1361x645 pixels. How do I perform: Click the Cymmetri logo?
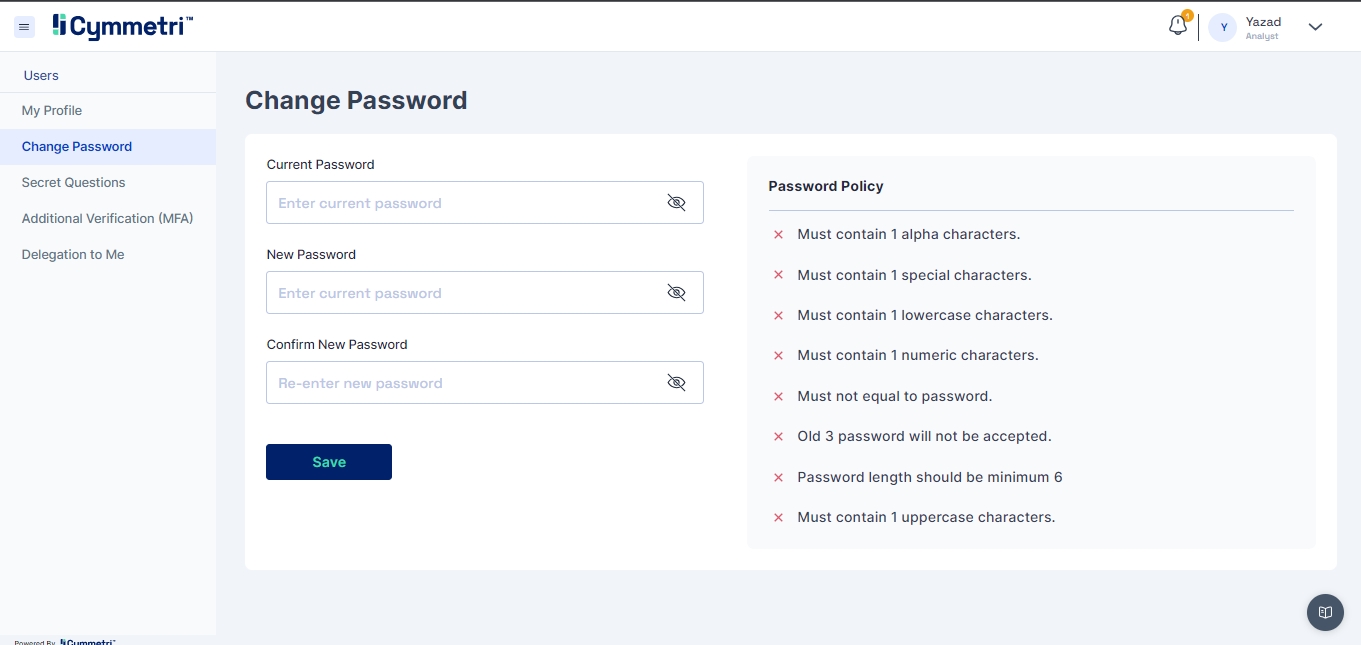122,27
